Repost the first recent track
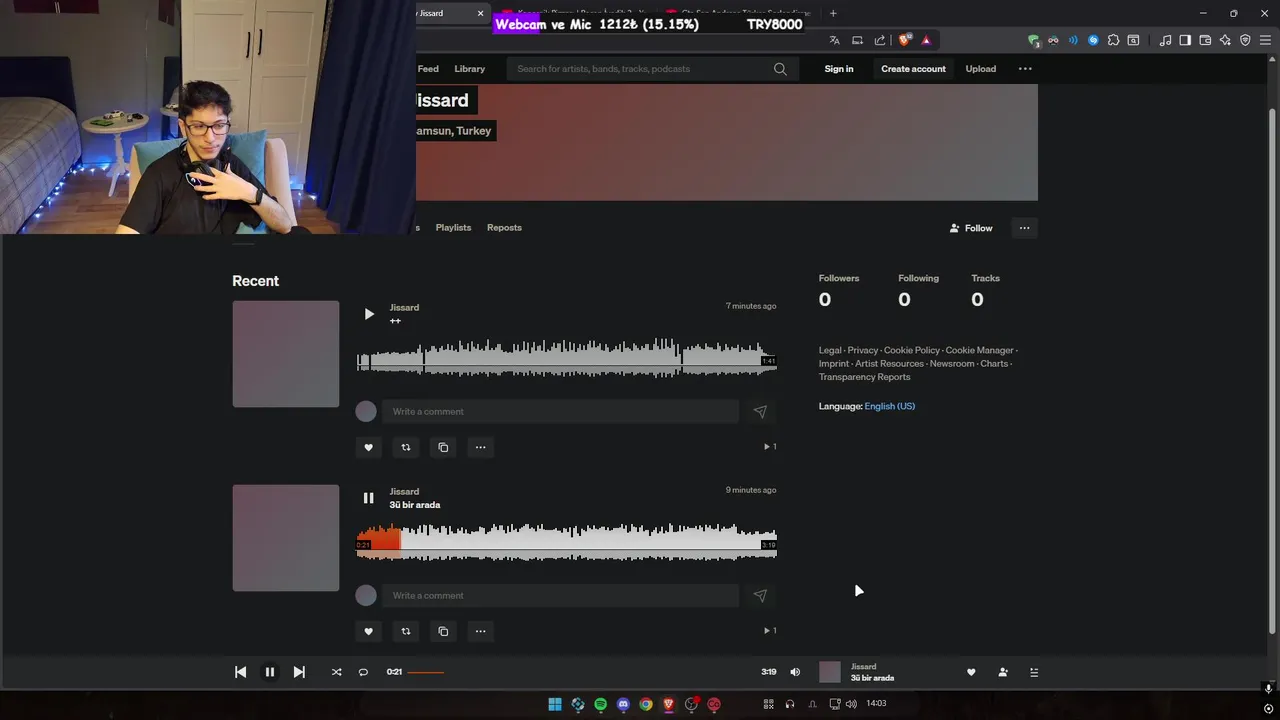Screen dimensions: 1280x720 click(406, 447)
